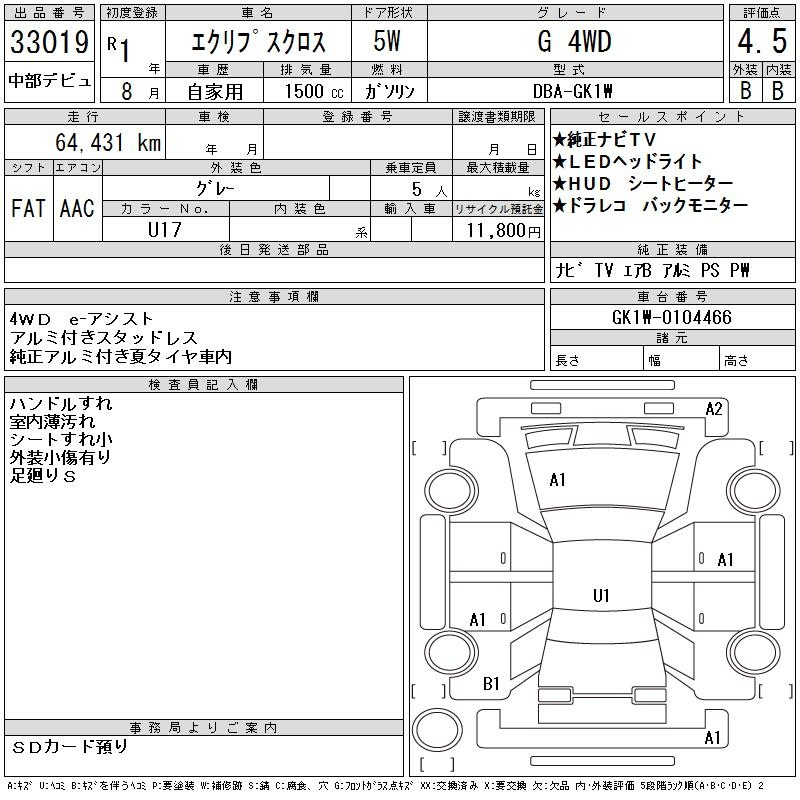Click the グレー exterior color value
The height and width of the screenshot is (800, 800).
click(237, 187)
